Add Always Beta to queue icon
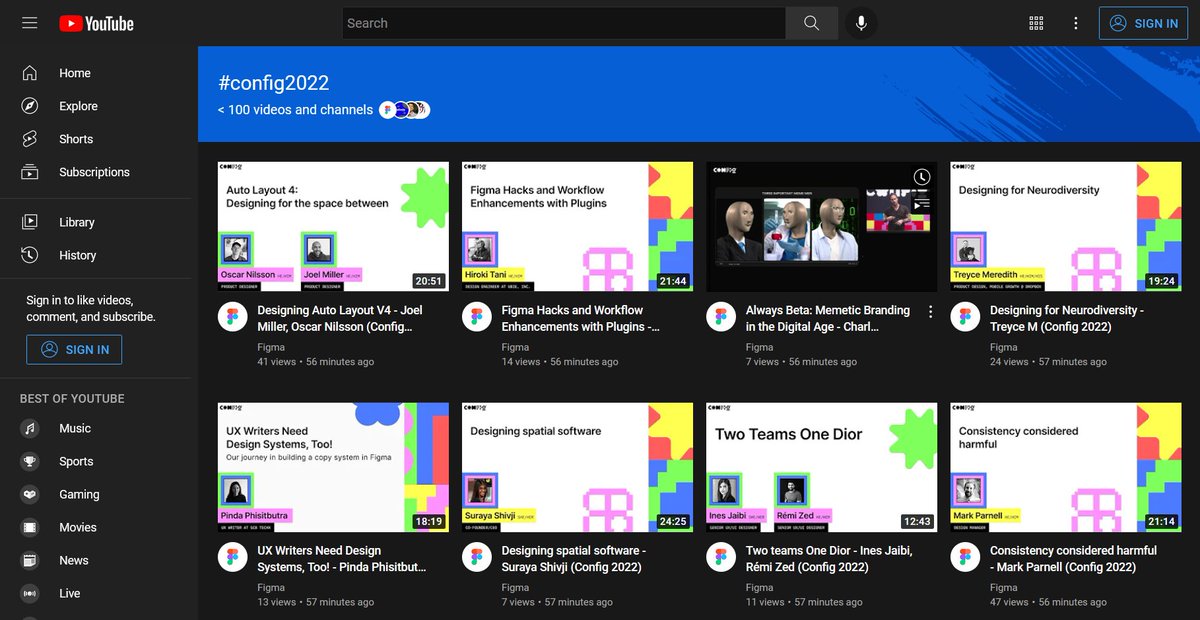 click(x=921, y=204)
